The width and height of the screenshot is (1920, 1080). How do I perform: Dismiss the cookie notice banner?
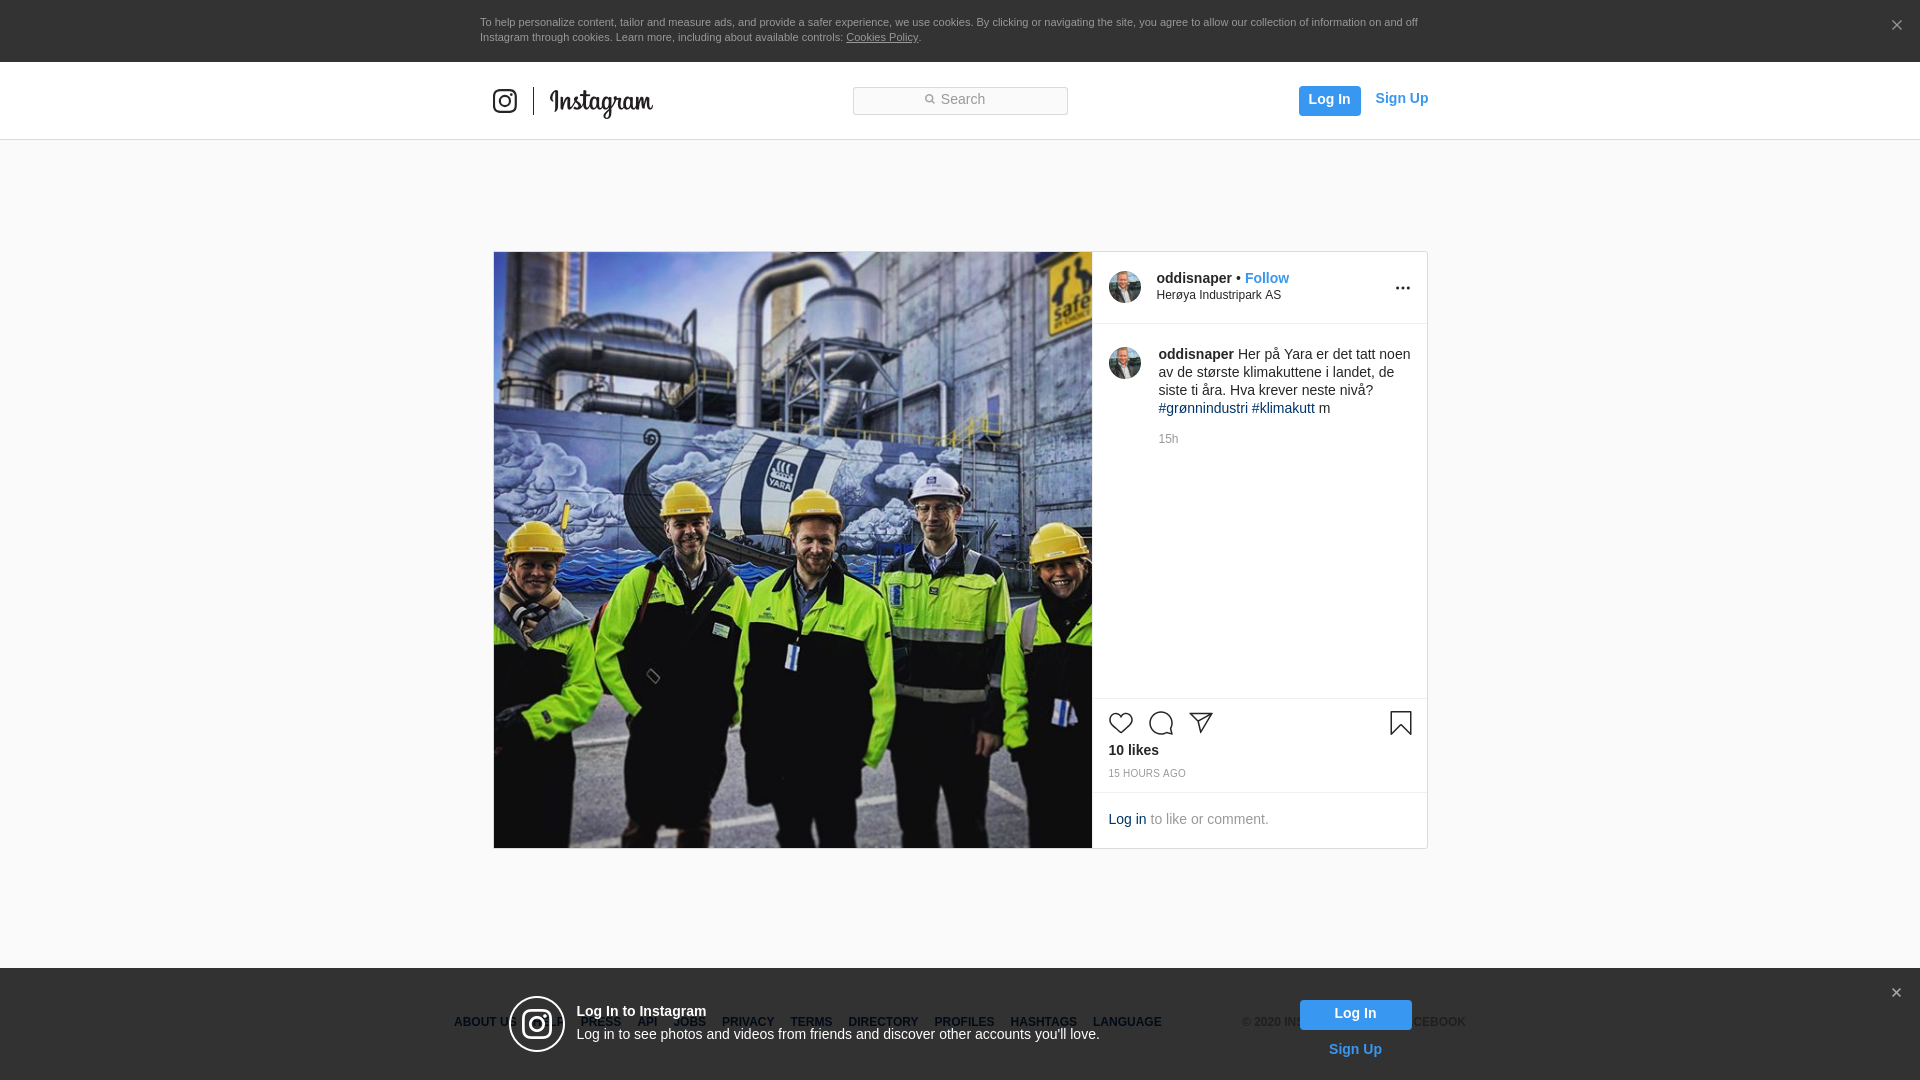pos(1896,26)
